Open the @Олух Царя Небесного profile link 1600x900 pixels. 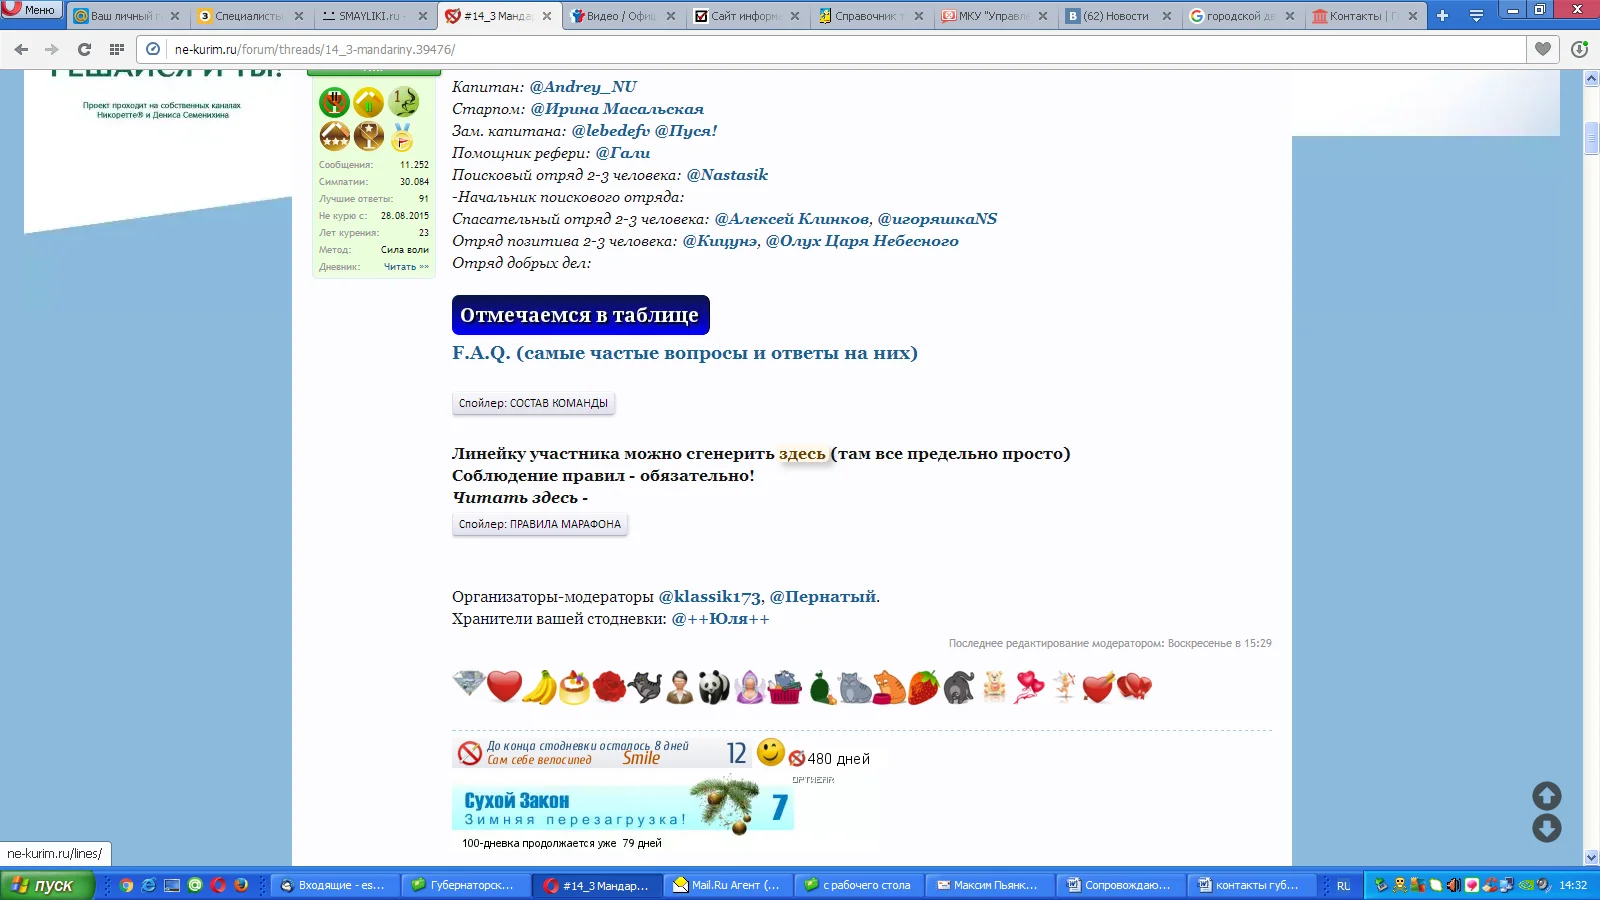coord(862,241)
